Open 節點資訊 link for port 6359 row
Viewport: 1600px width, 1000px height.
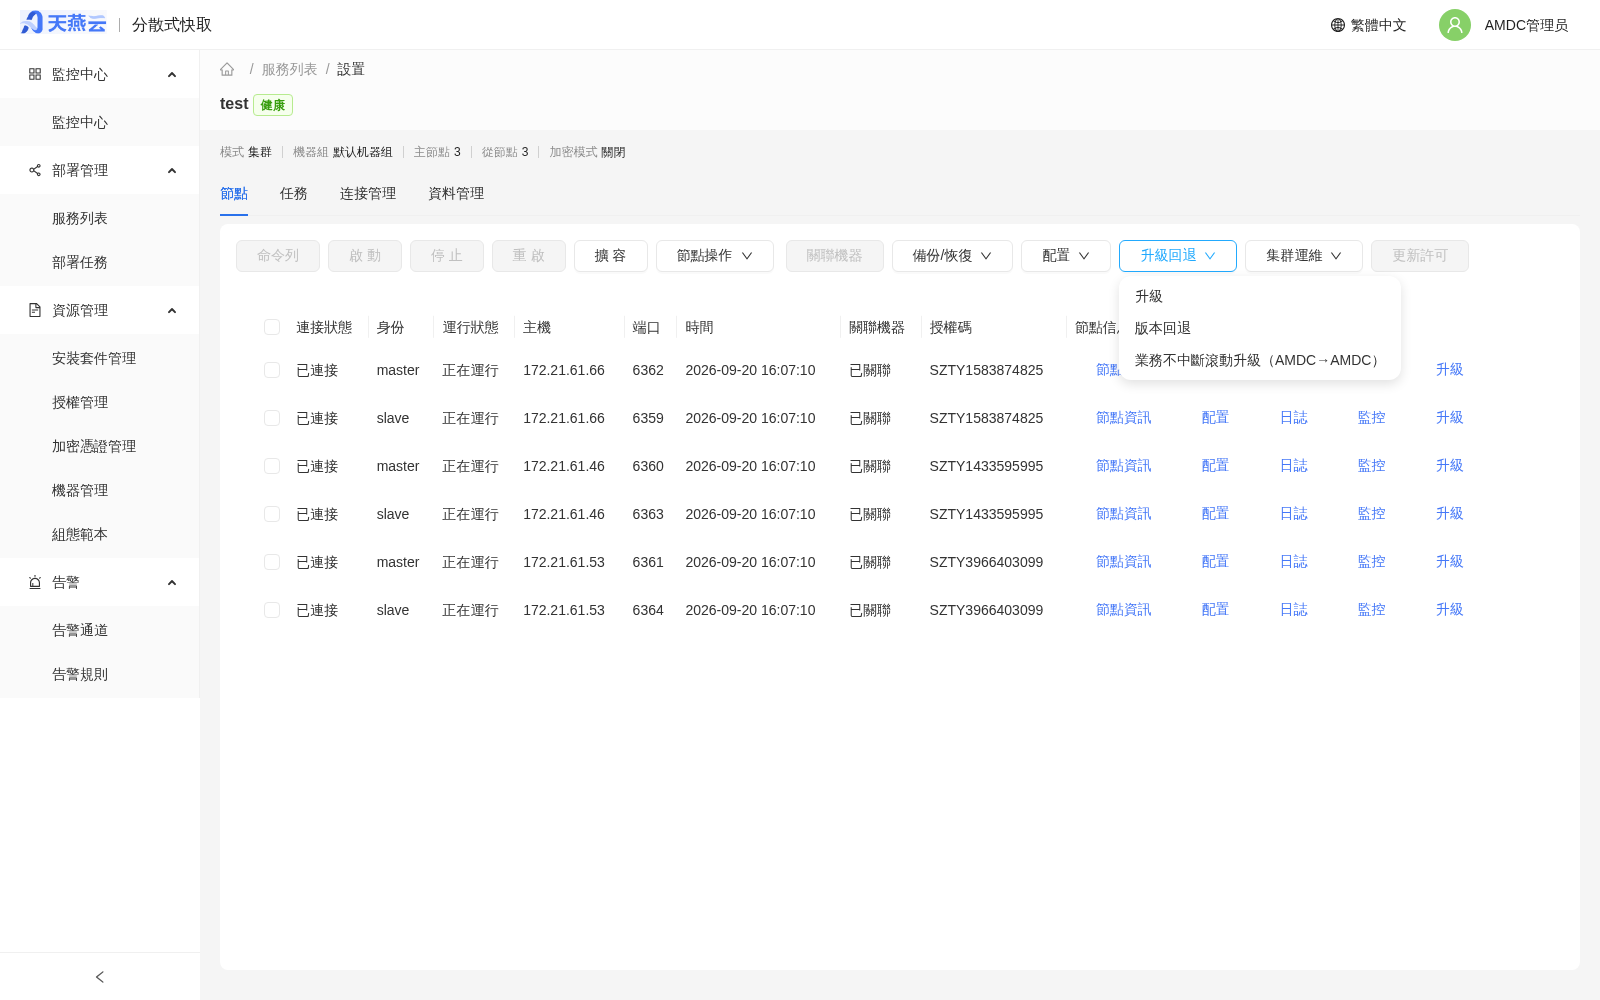(x=1124, y=418)
